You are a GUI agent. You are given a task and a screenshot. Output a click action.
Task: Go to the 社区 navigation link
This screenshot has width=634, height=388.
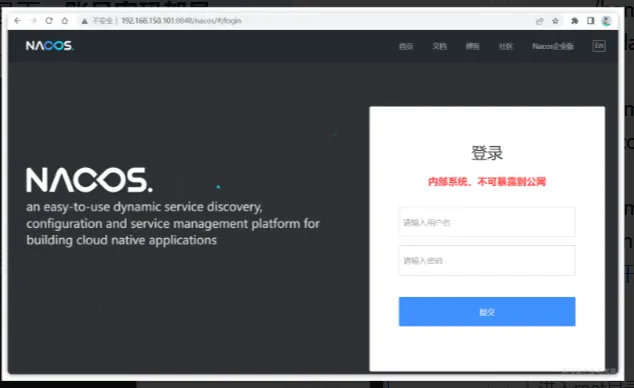505,46
